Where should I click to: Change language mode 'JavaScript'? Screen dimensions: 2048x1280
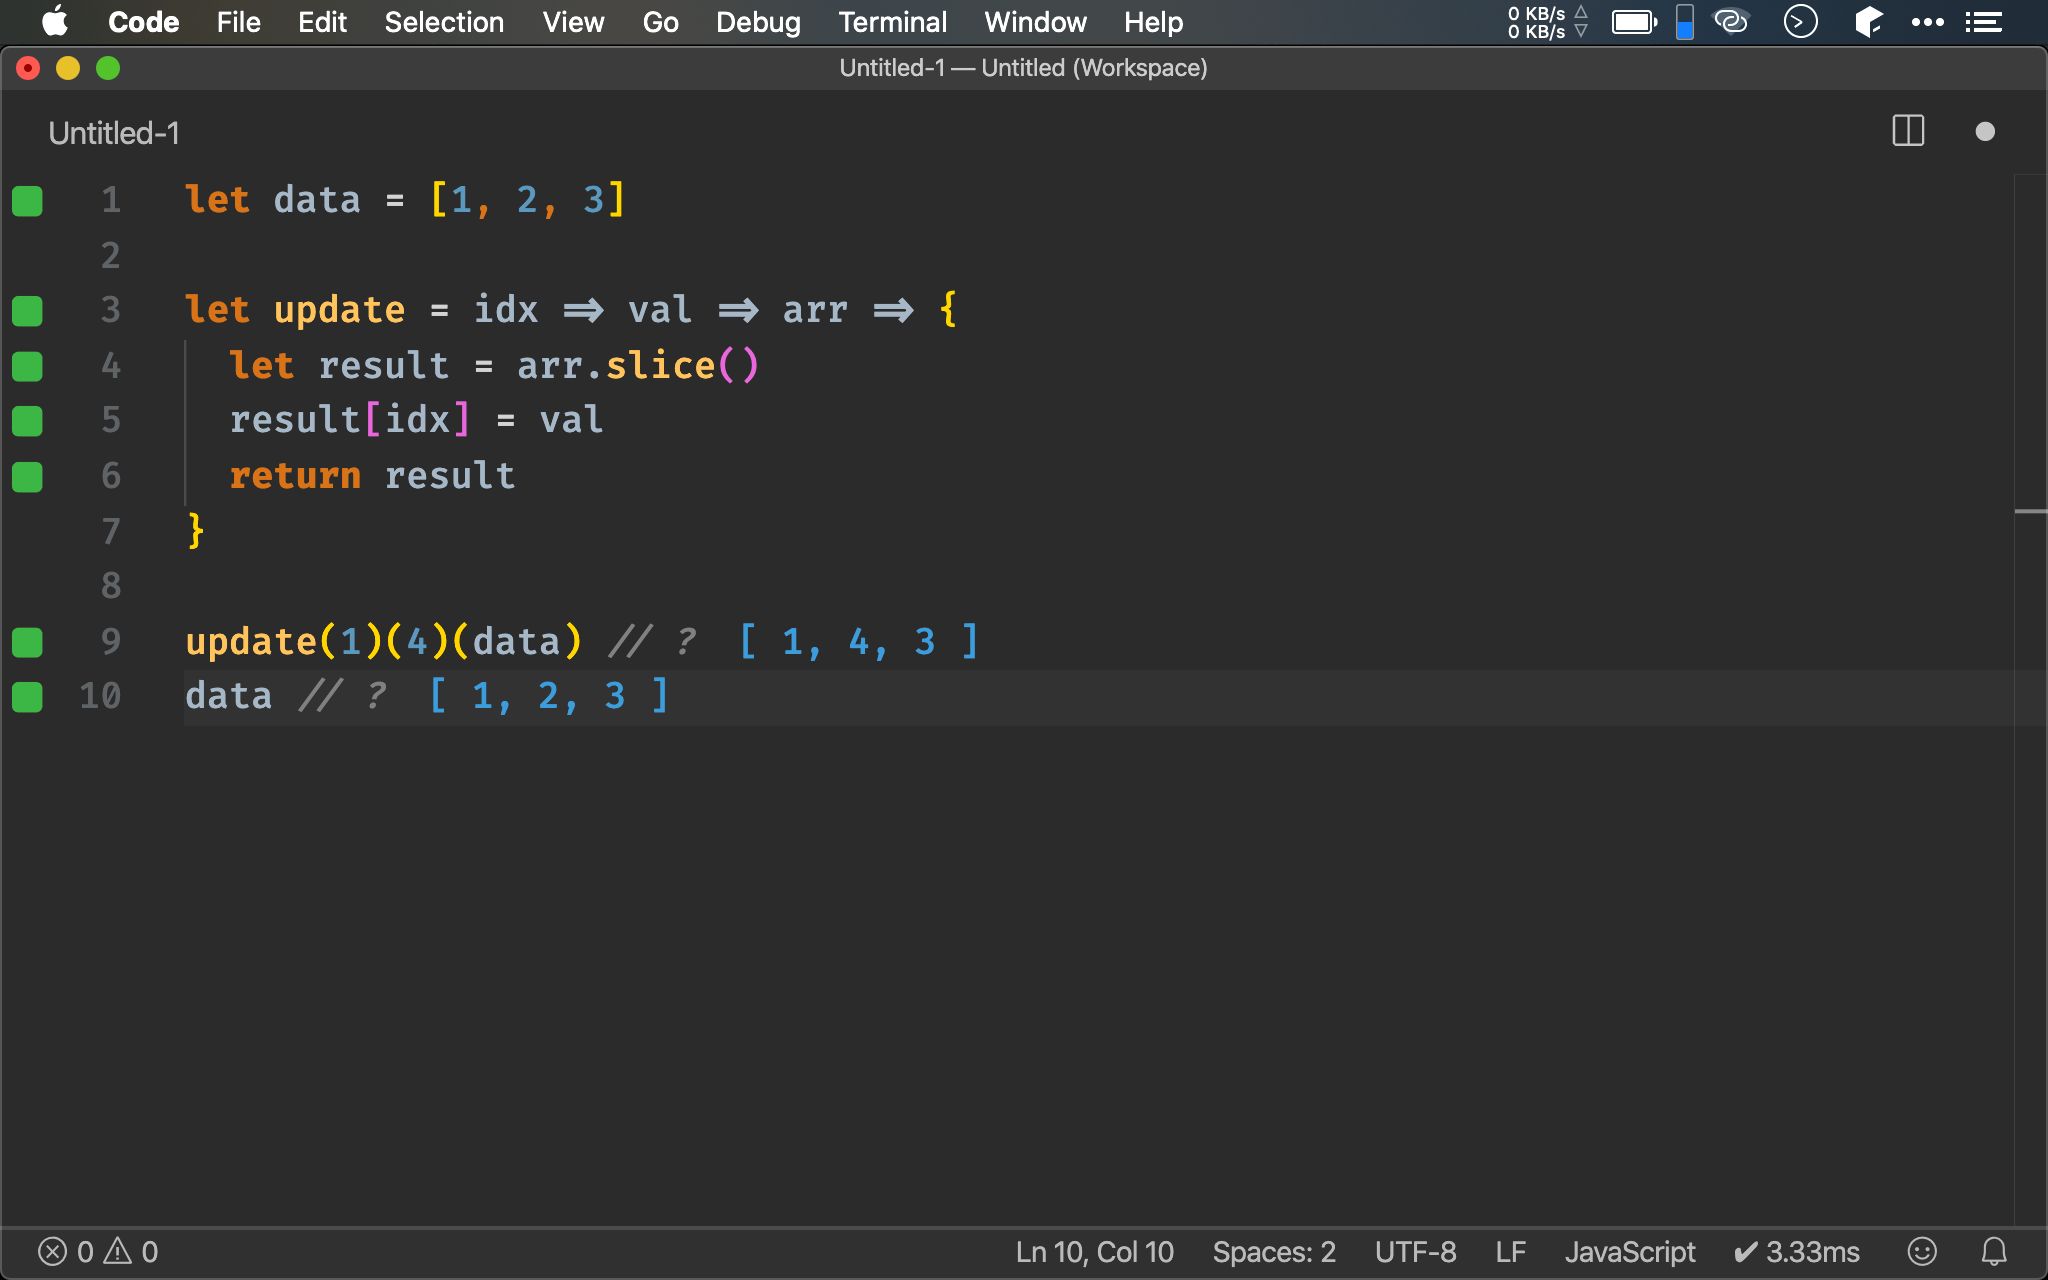tap(1630, 1252)
